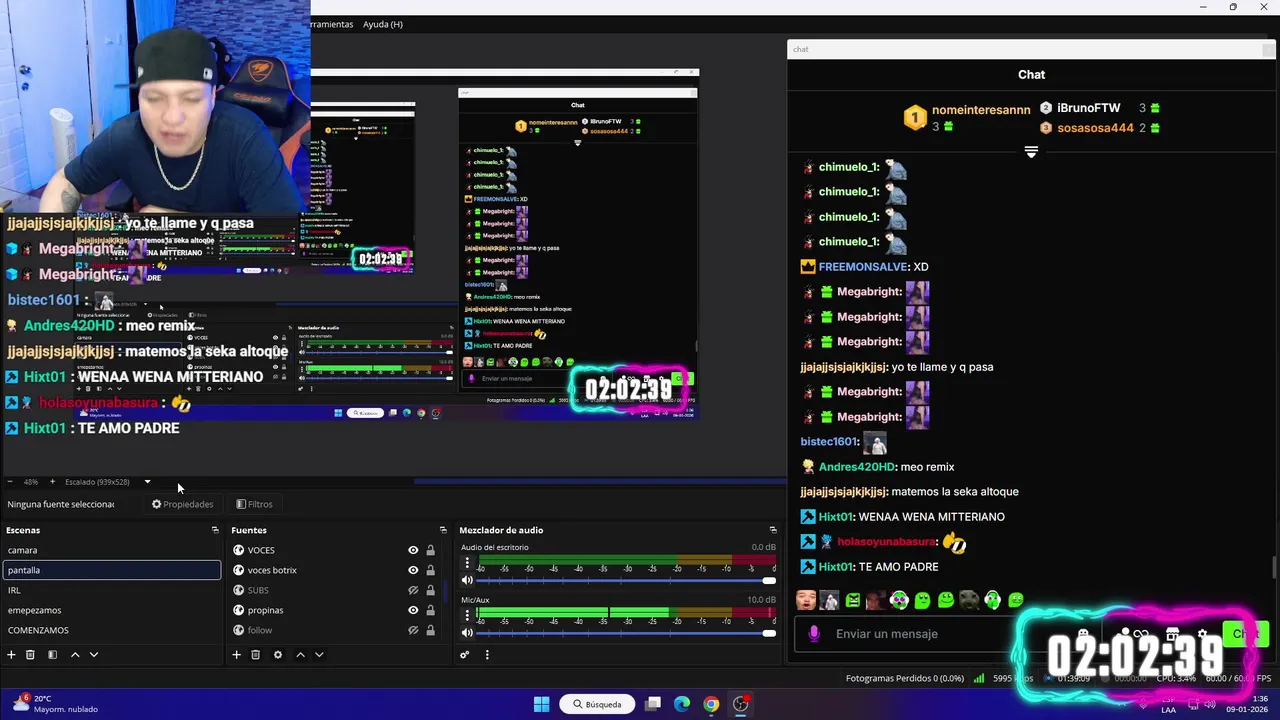Mute Audio del escritorio speaker icon
The height and width of the screenshot is (720, 1280).
click(467, 581)
